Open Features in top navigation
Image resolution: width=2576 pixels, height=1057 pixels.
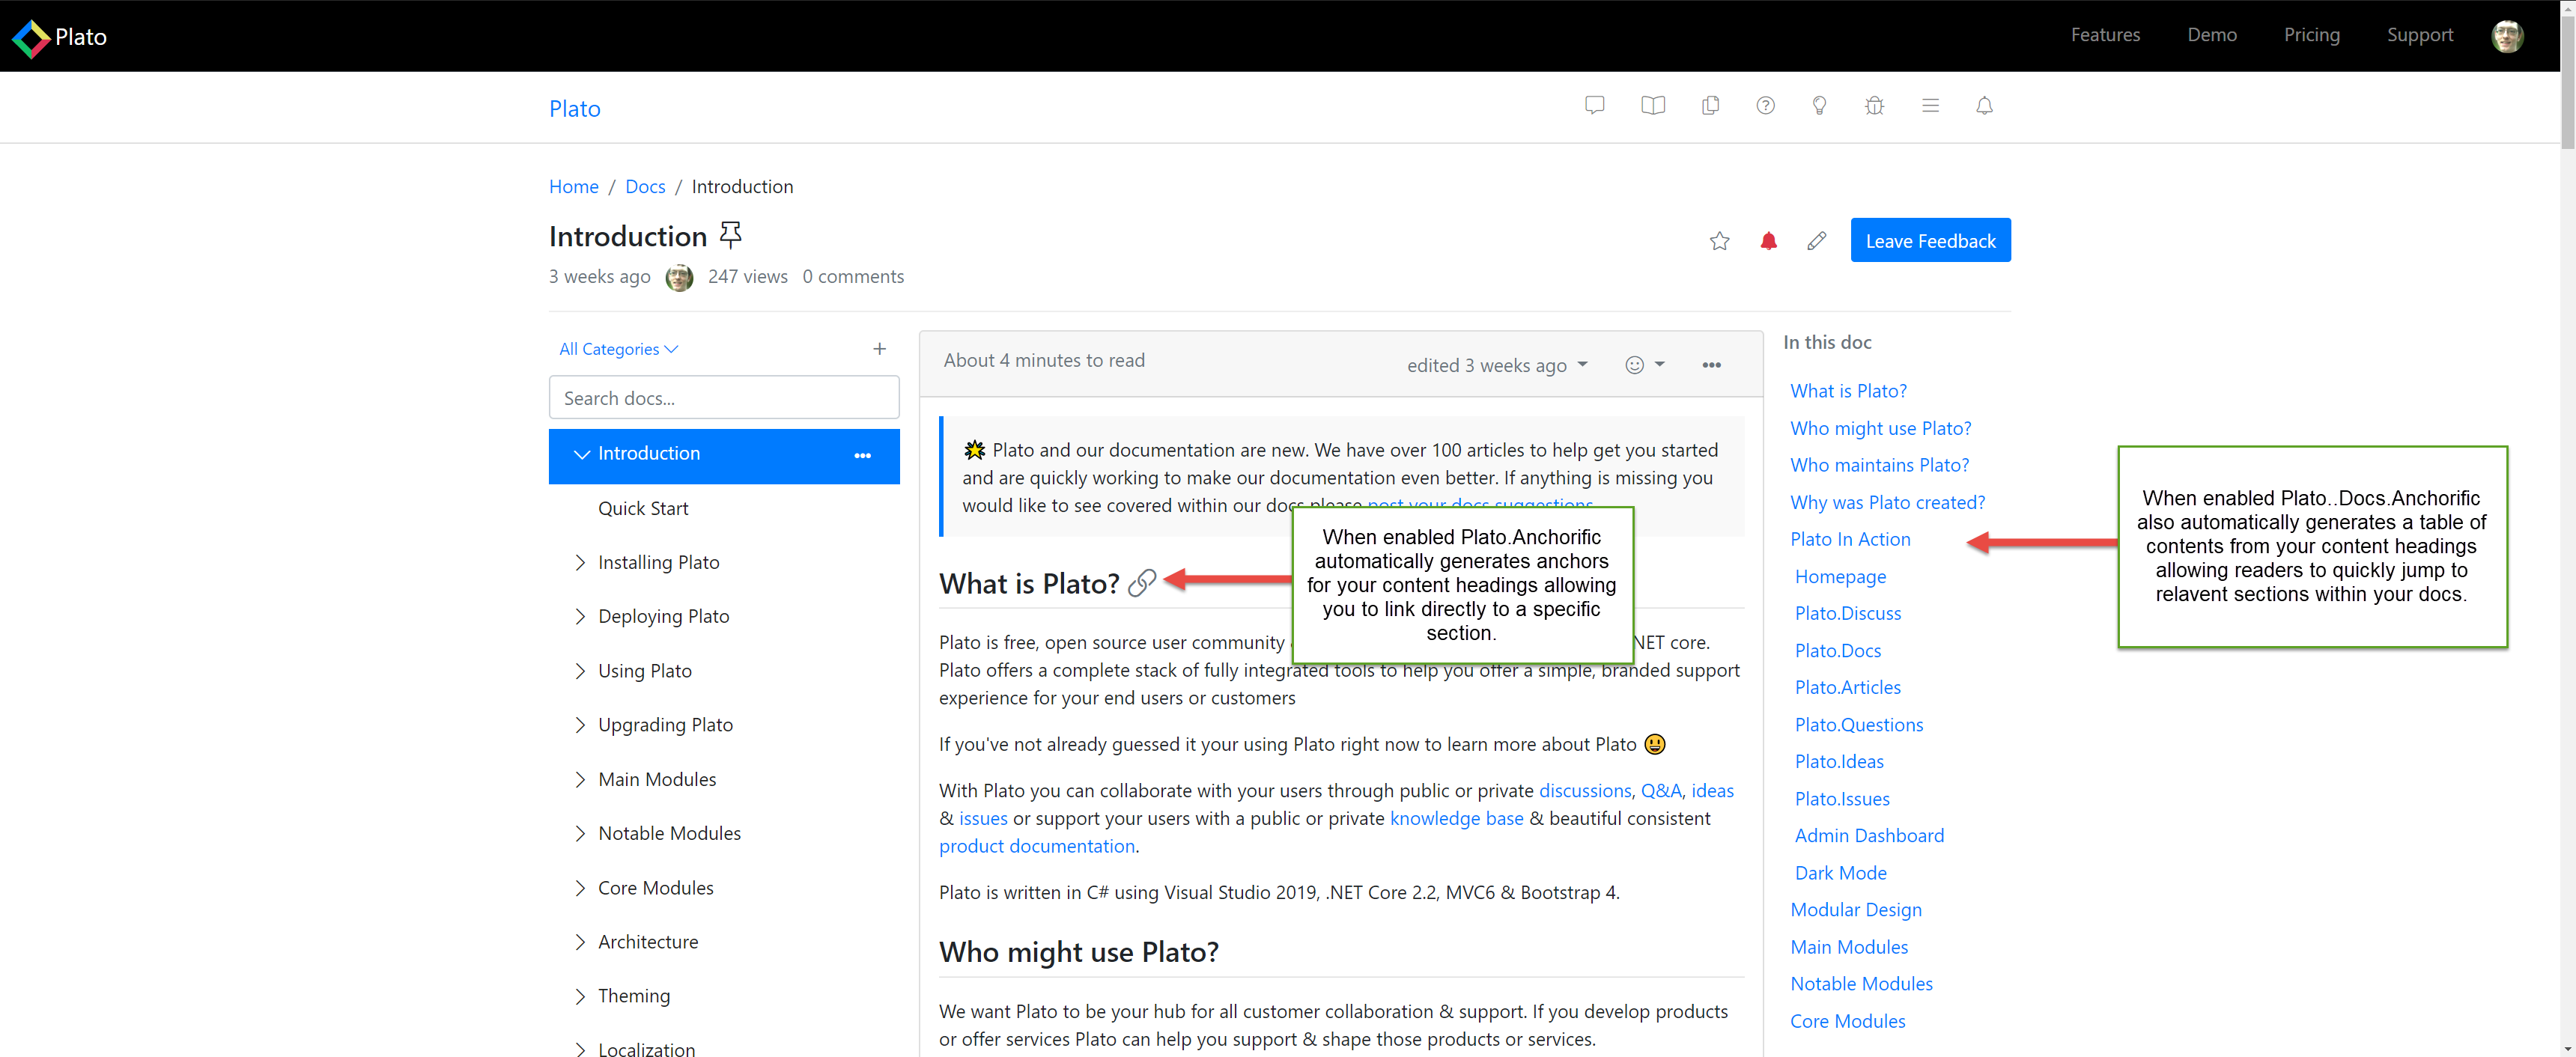(x=2105, y=35)
